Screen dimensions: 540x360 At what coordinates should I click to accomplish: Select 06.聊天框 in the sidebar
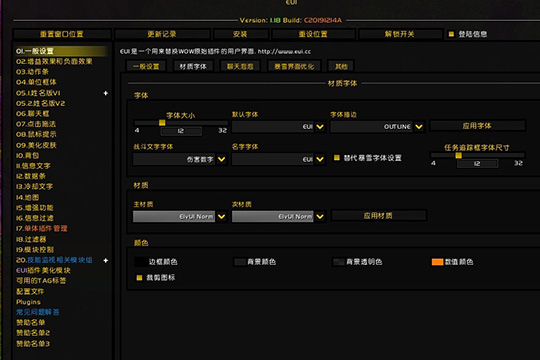(33, 113)
